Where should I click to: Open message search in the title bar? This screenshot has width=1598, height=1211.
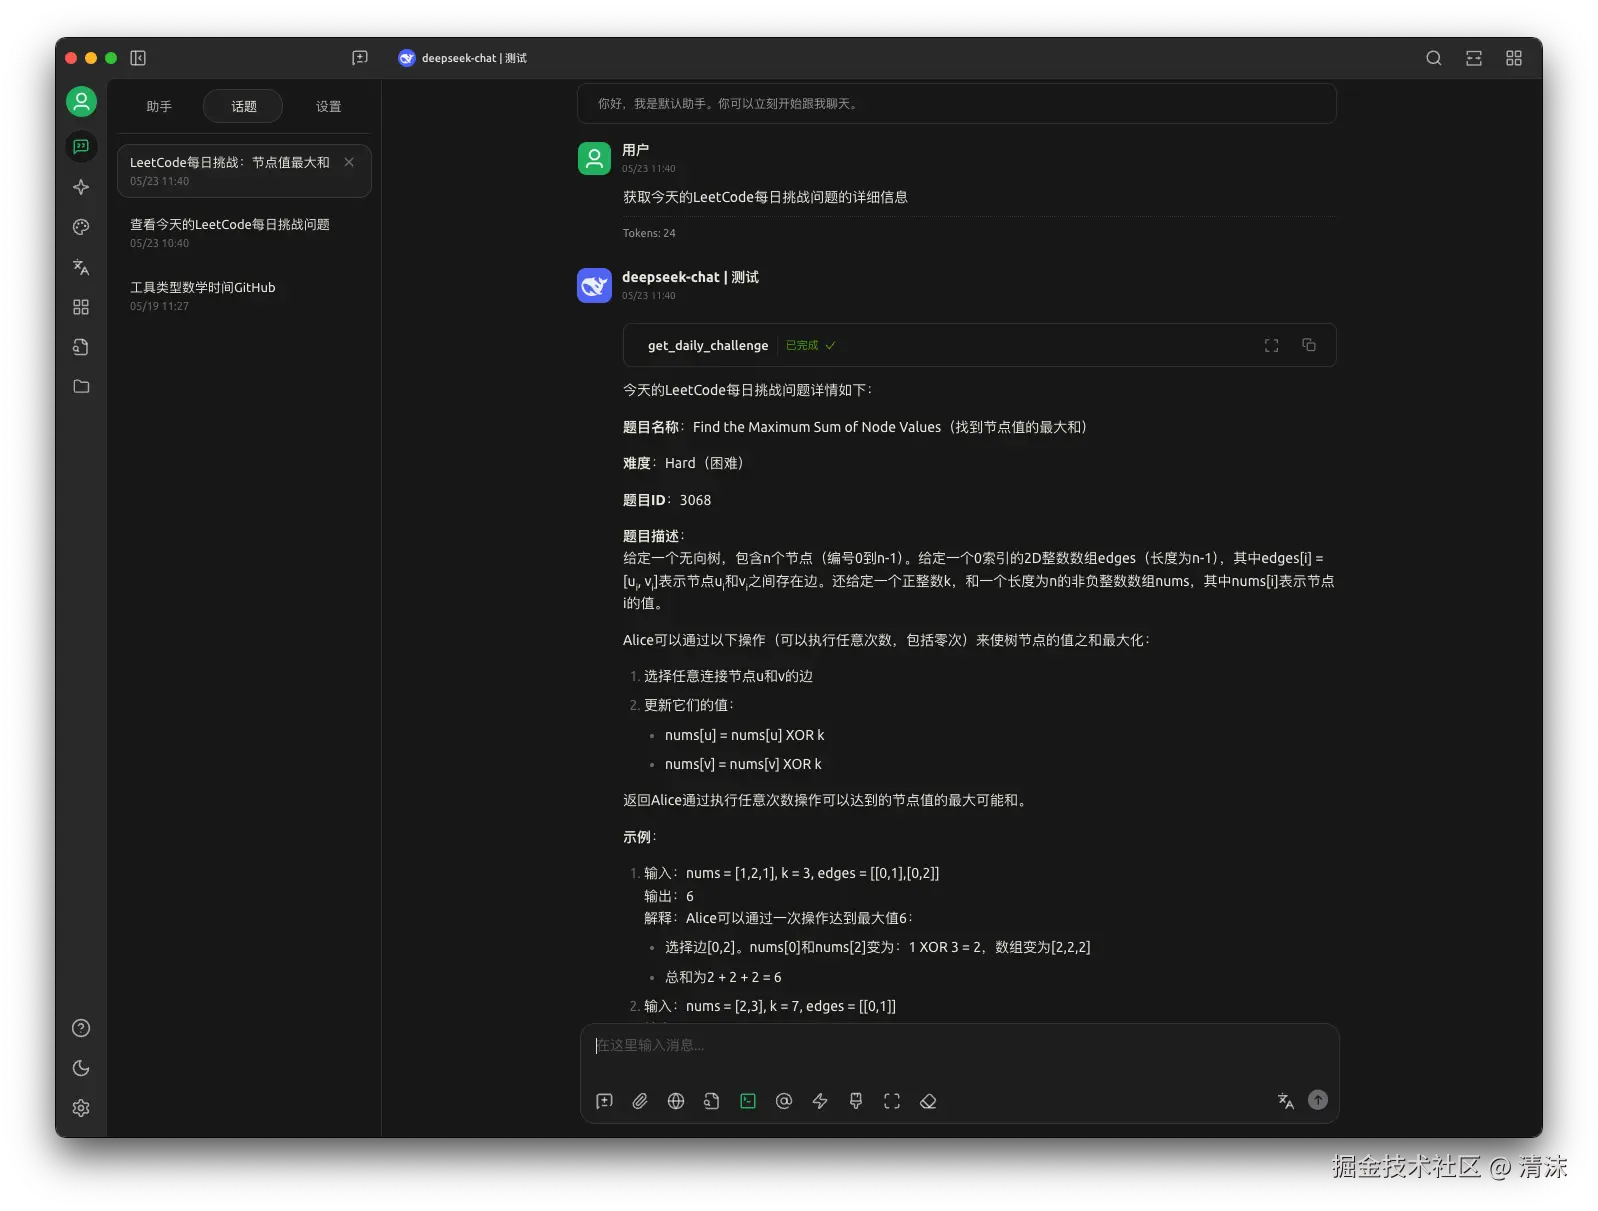tap(1433, 58)
